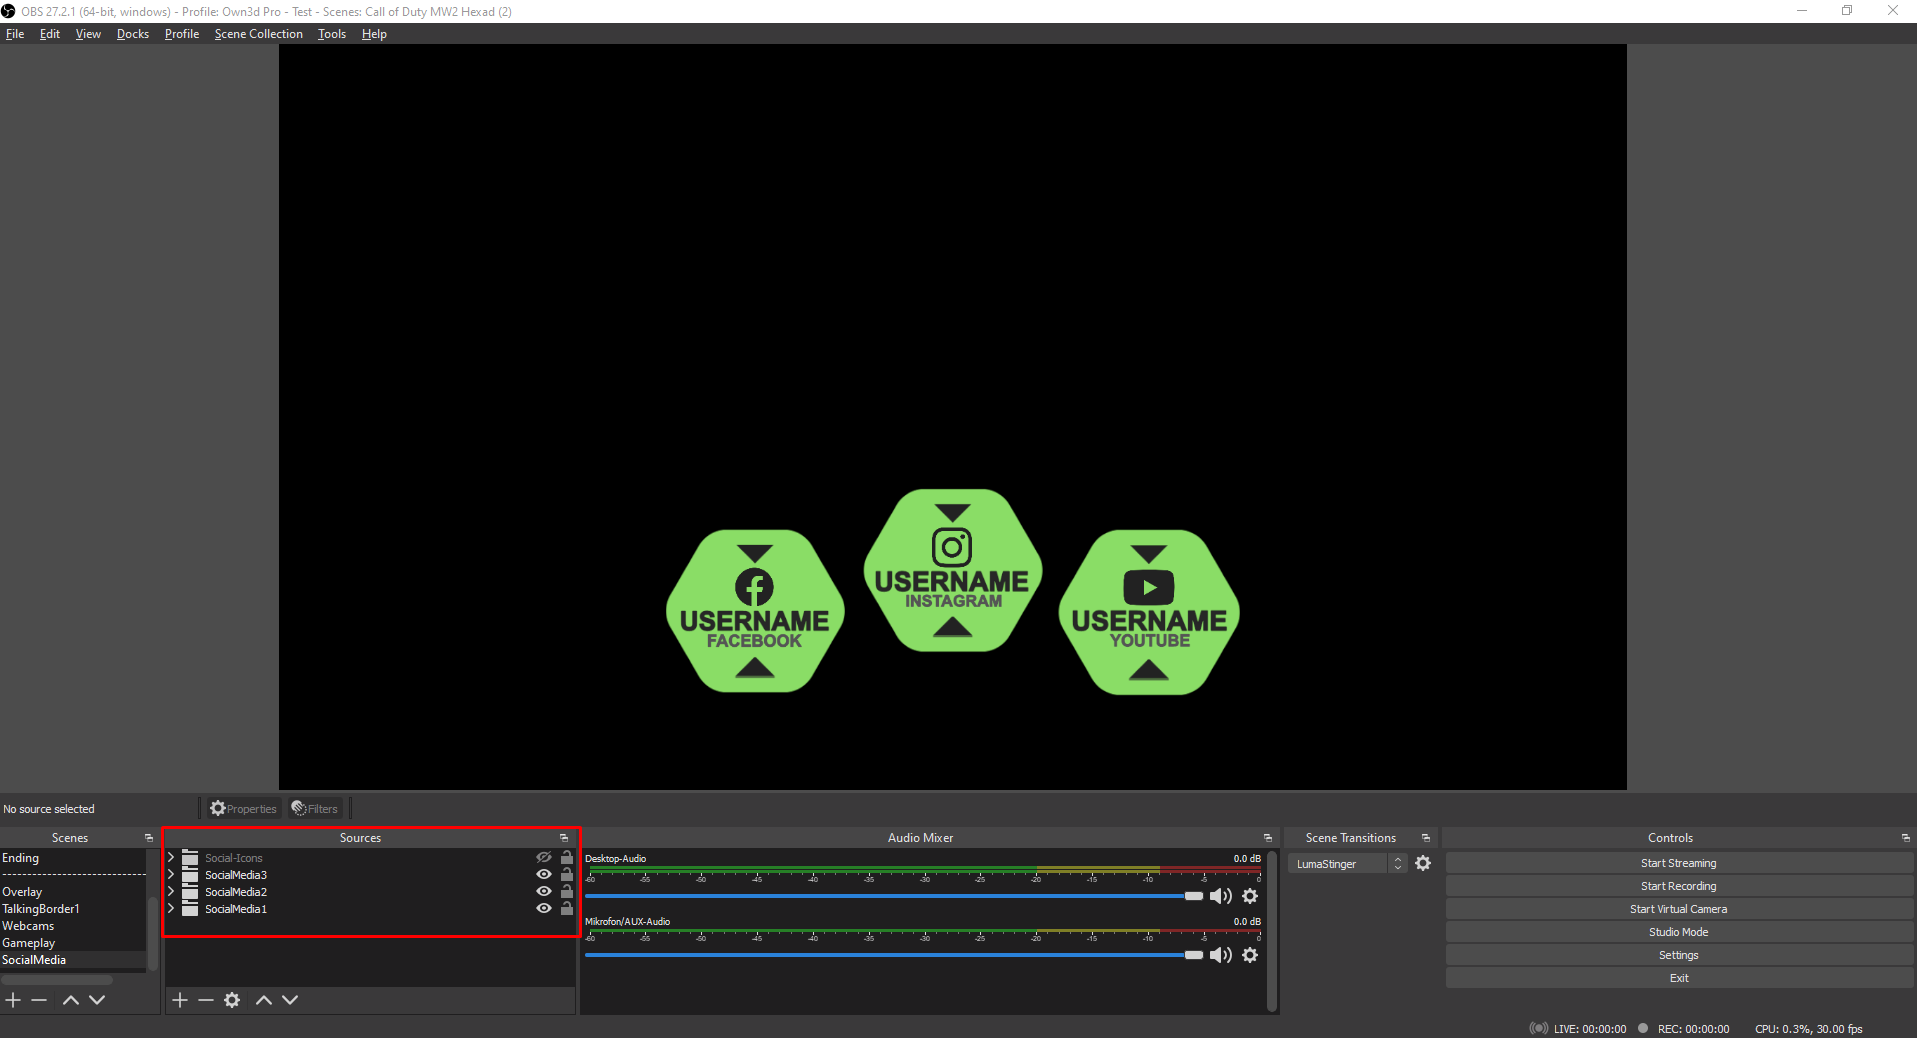1917x1038 pixels.
Task: Open the View menu
Action: click(x=88, y=34)
